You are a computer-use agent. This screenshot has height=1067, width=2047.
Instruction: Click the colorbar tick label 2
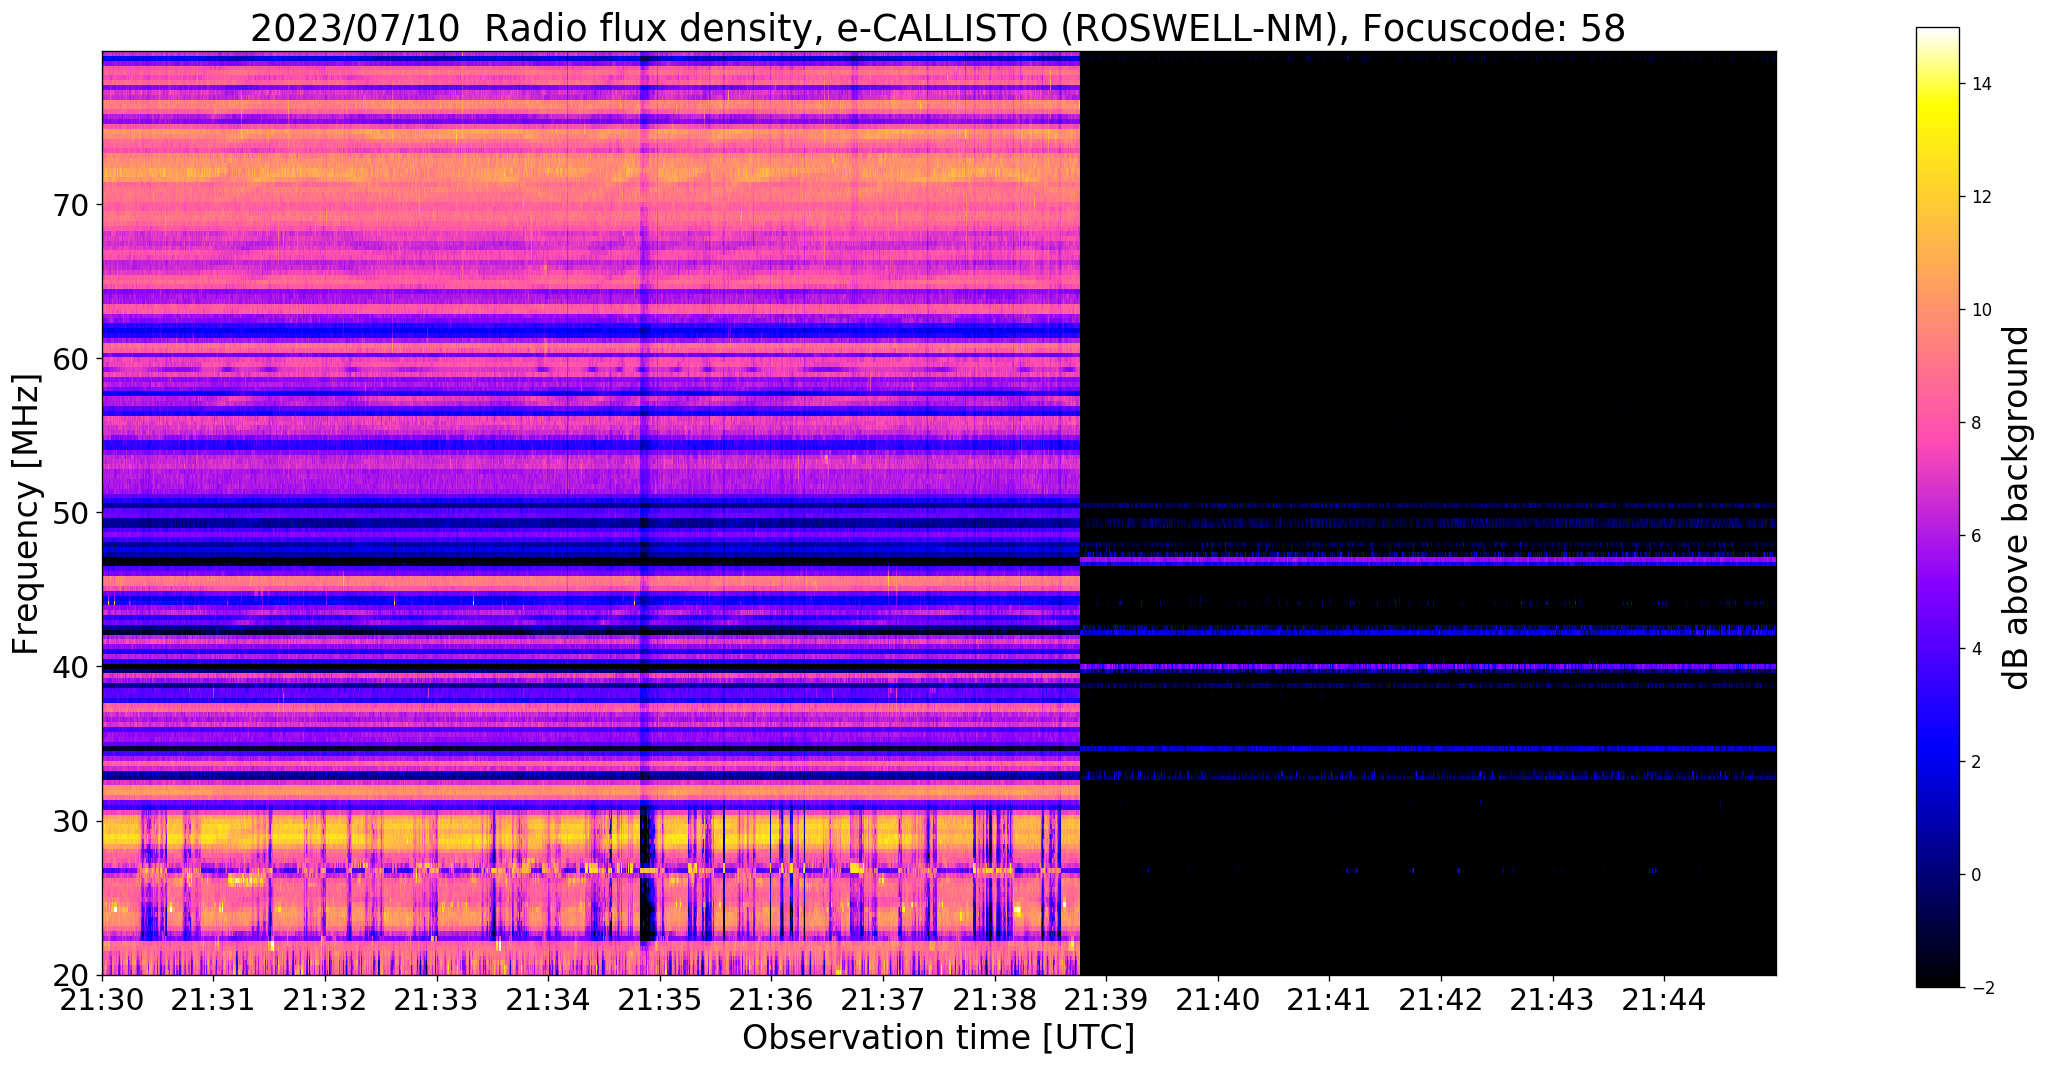[x=1975, y=762]
